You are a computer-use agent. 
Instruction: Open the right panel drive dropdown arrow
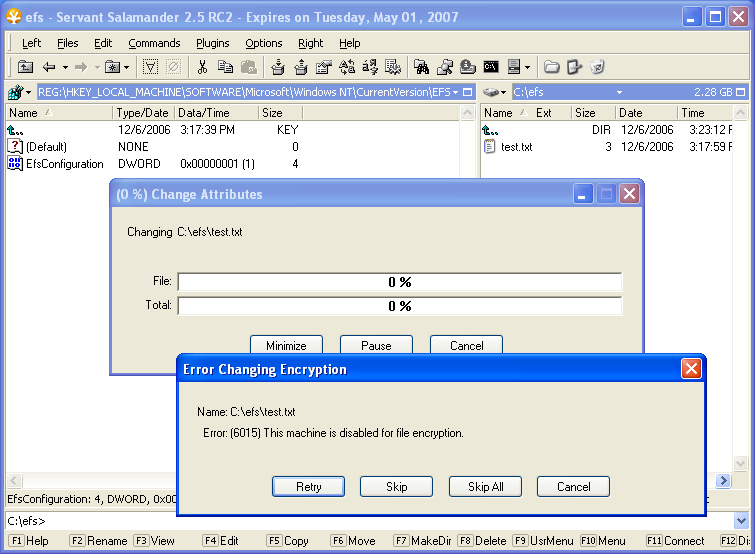(x=503, y=92)
